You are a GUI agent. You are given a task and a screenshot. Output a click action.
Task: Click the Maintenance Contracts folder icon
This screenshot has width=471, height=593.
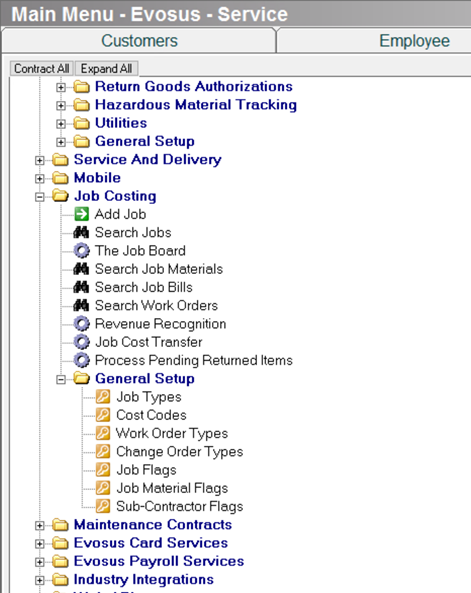click(60, 525)
